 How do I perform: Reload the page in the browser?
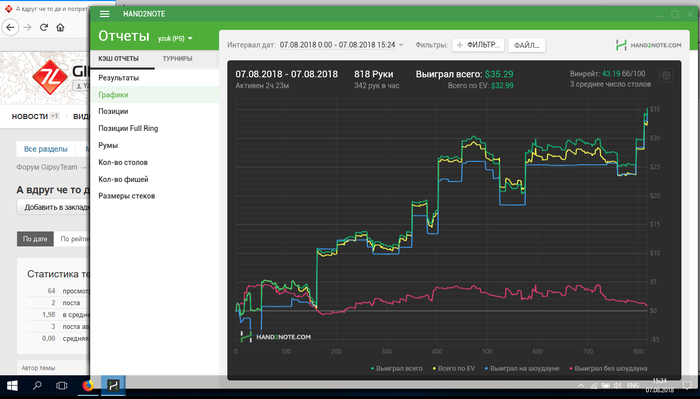pos(44,28)
